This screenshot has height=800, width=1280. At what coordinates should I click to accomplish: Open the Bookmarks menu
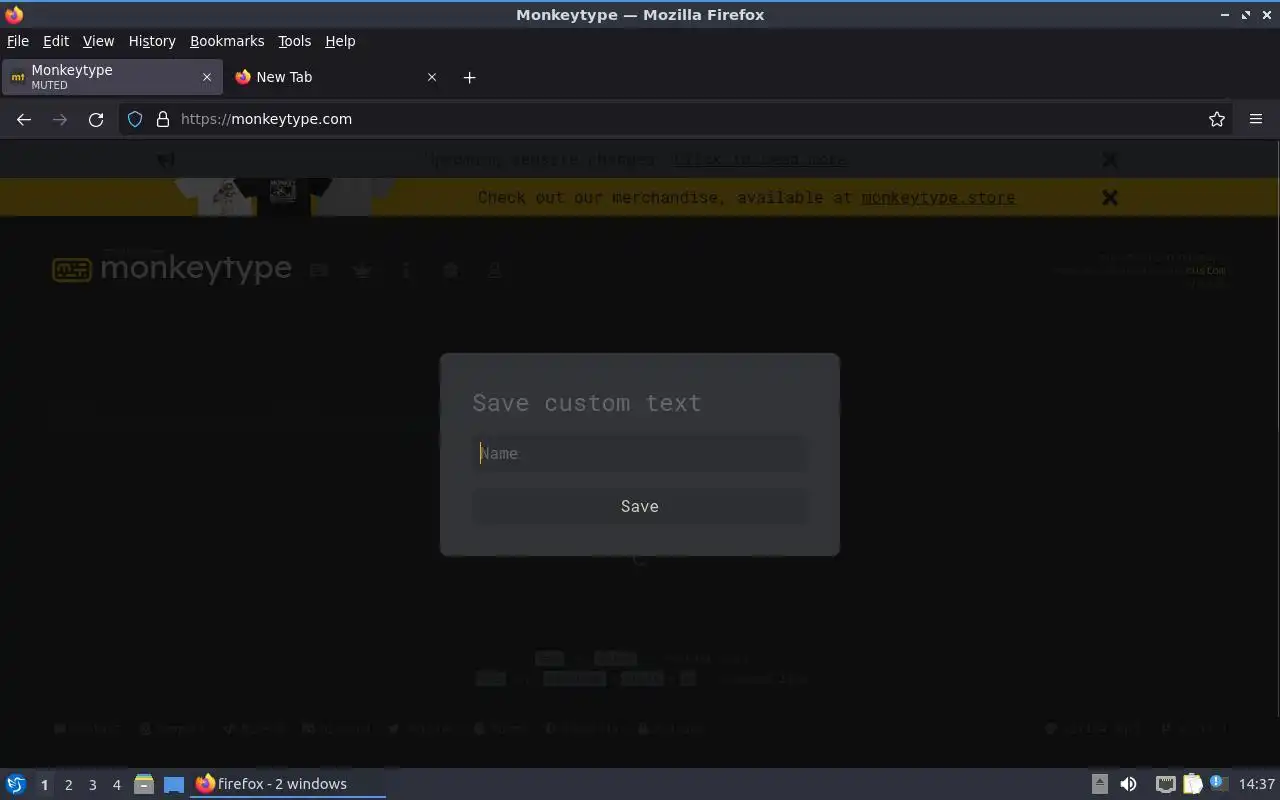tap(227, 41)
